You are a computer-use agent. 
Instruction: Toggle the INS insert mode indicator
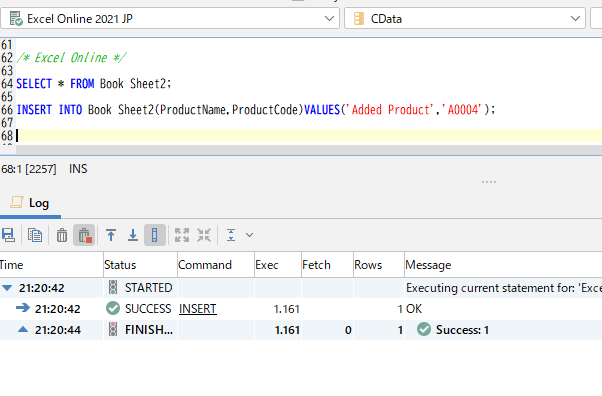pyautogui.click(x=78, y=169)
